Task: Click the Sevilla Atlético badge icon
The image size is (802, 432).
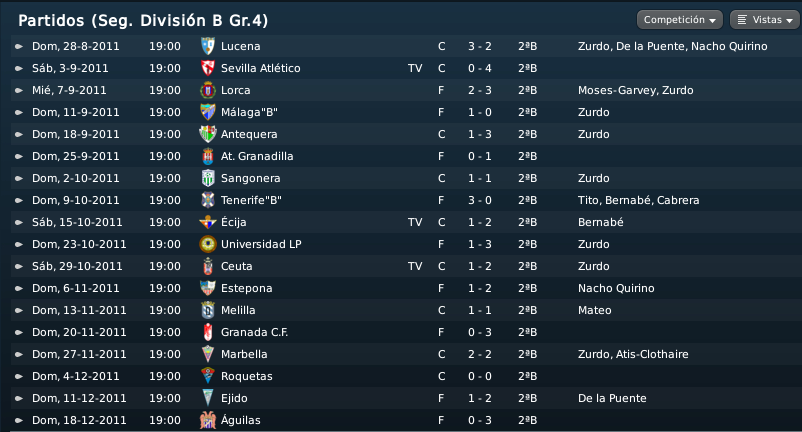Action: click(x=208, y=68)
